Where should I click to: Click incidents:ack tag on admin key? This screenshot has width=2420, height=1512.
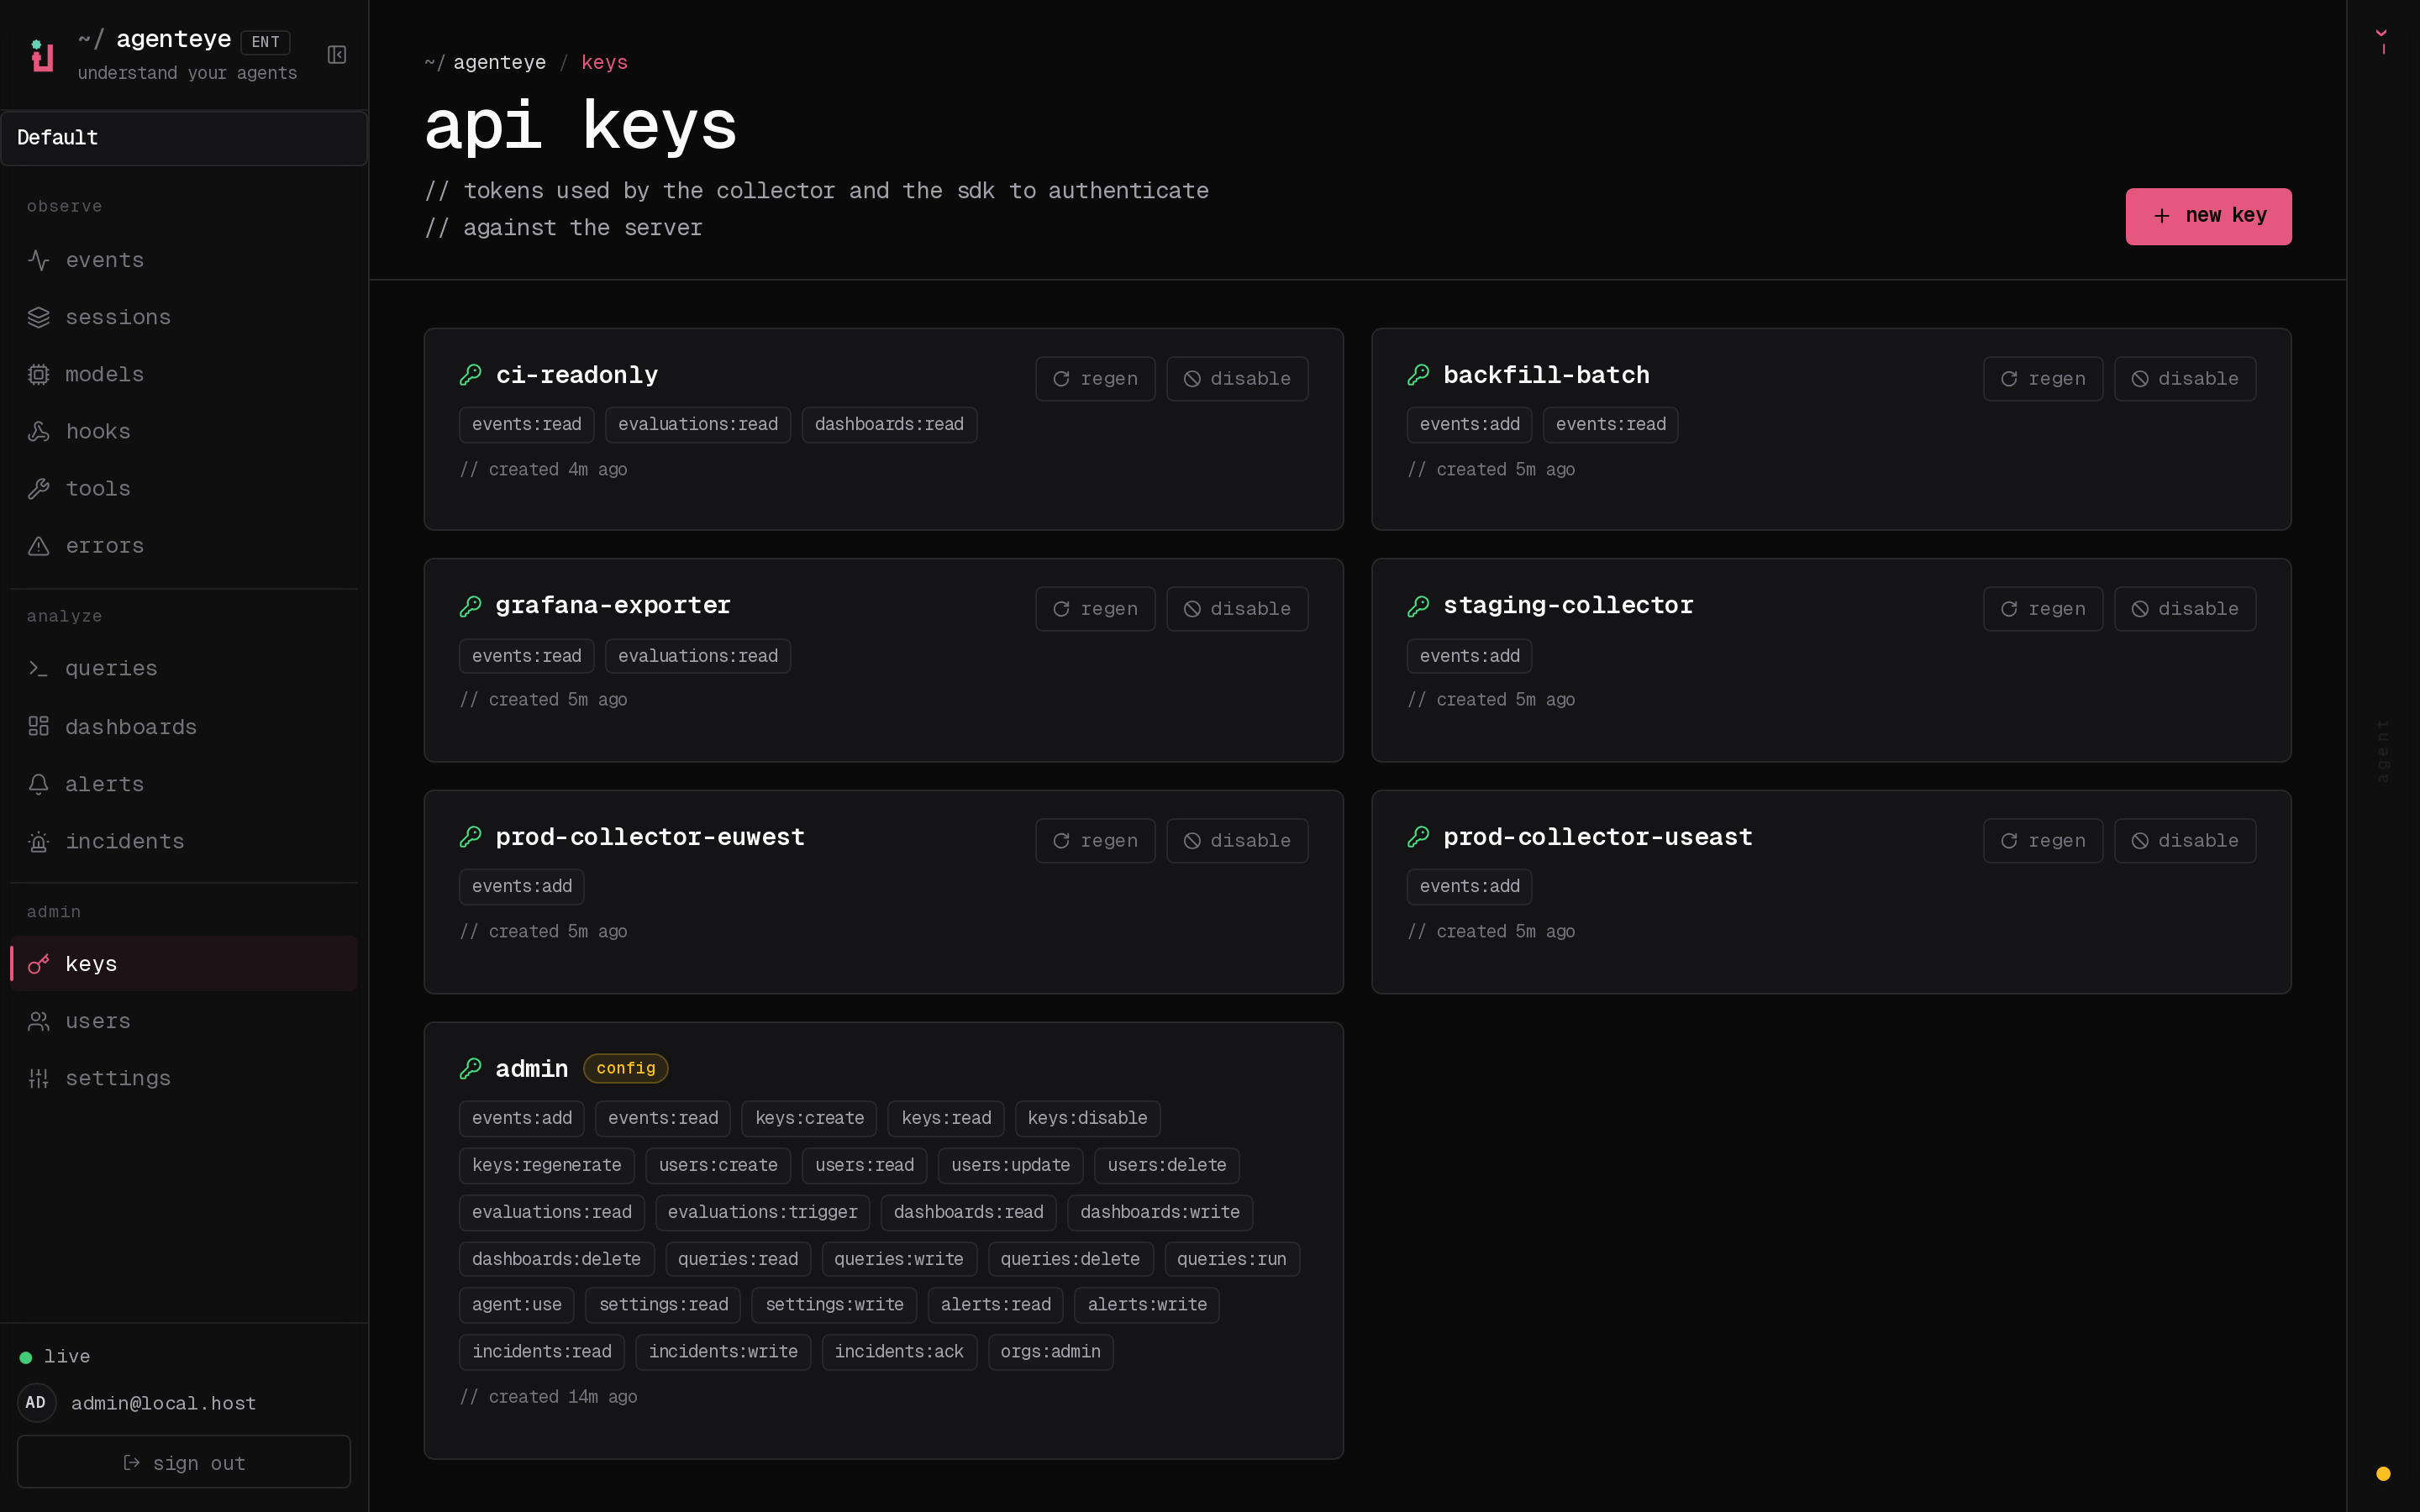(898, 1352)
